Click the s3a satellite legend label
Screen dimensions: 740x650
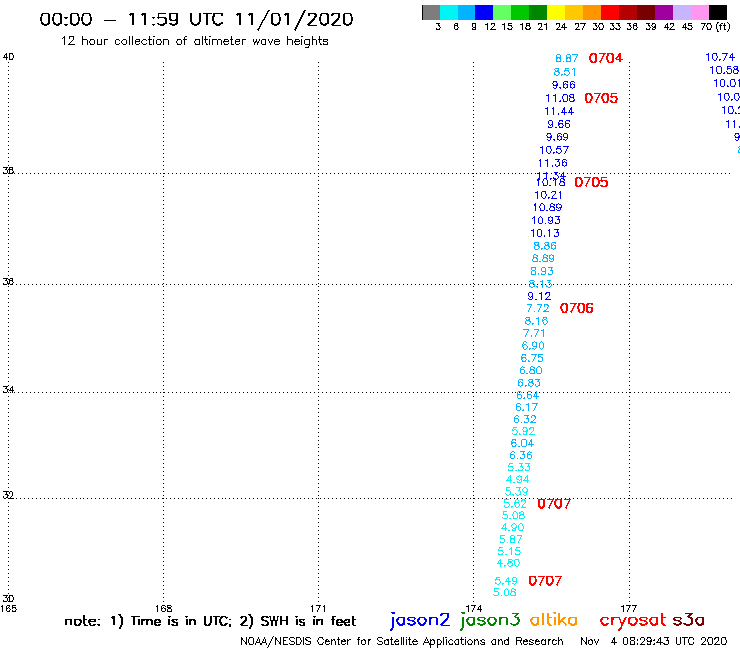point(688,620)
